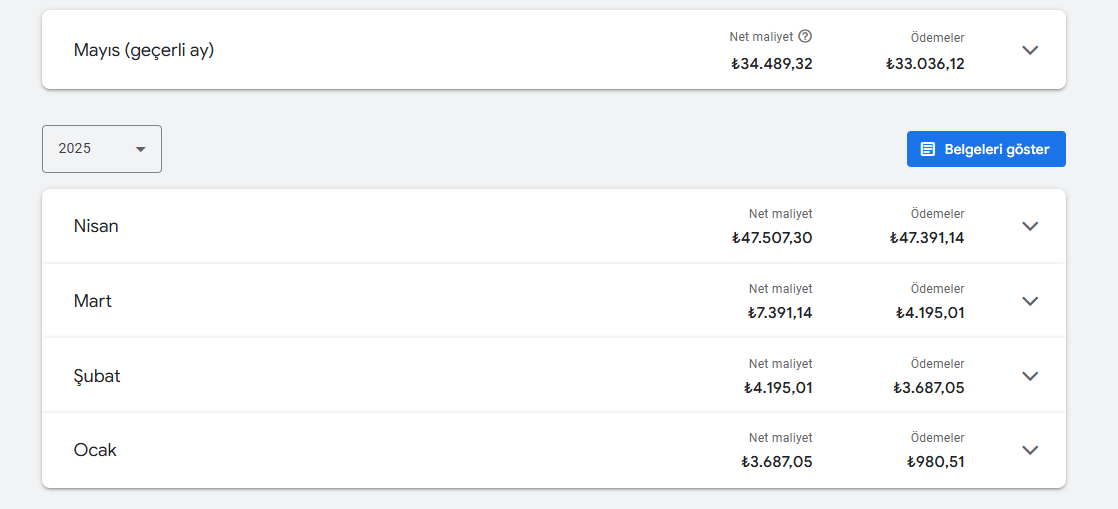Click the dropdown arrow beside 2025
Screen dimensions: 1118x509
click(x=140, y=149)
